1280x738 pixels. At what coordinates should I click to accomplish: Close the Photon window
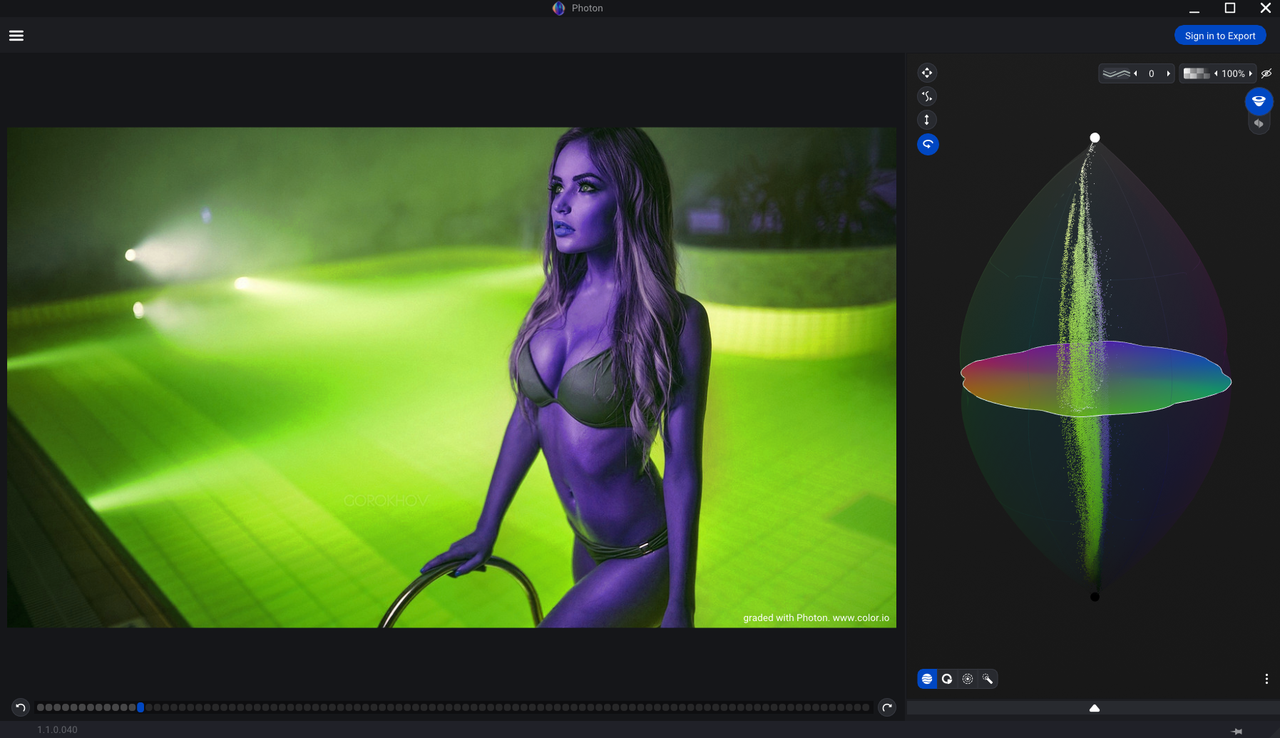tap(1265, 8)
